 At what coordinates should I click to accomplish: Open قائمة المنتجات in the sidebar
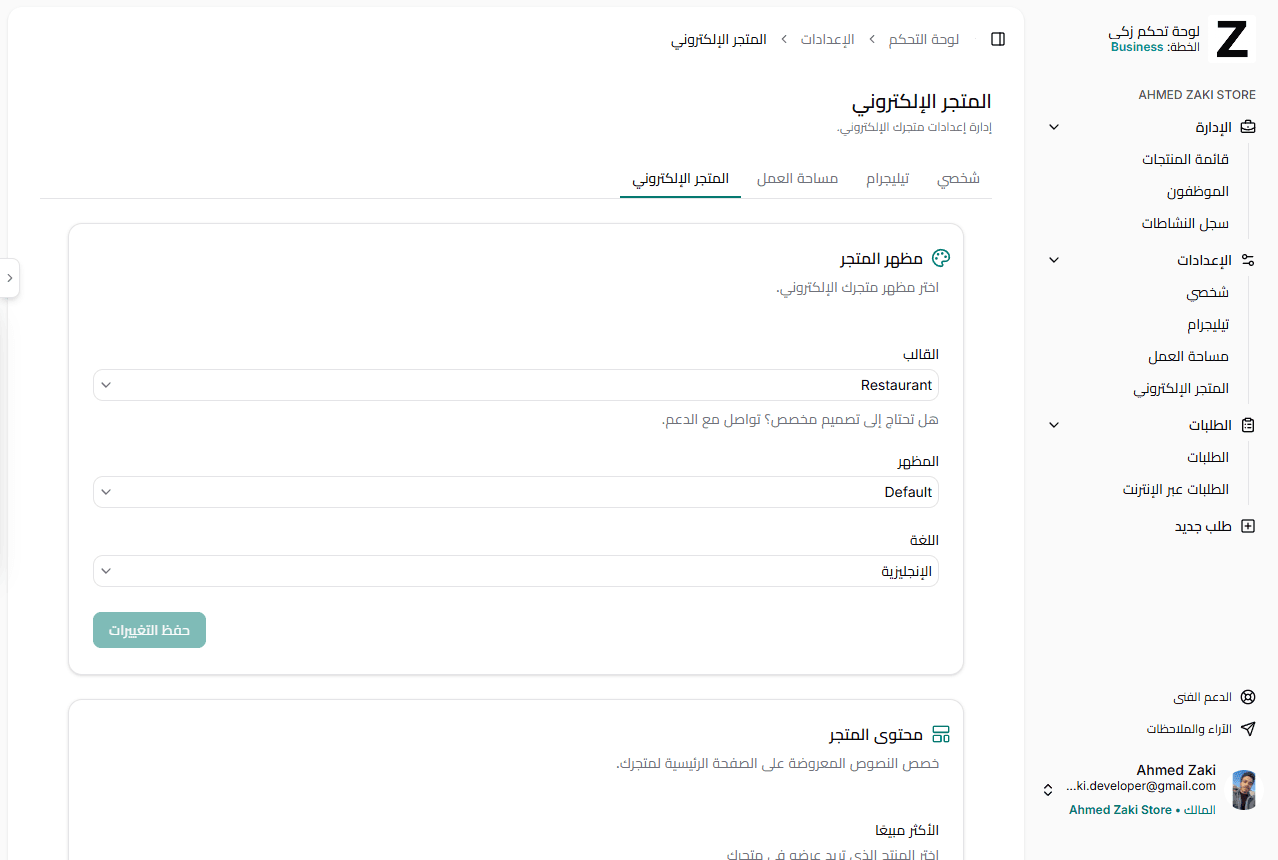pyautogui.click(x=1186, y=159)
